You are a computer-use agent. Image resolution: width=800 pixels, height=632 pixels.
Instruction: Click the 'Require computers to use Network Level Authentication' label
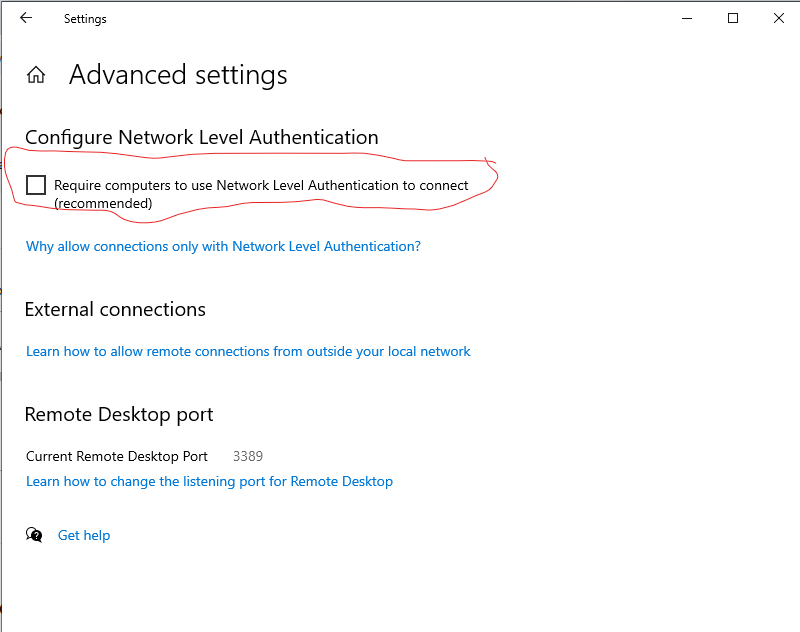coord(261,185)
